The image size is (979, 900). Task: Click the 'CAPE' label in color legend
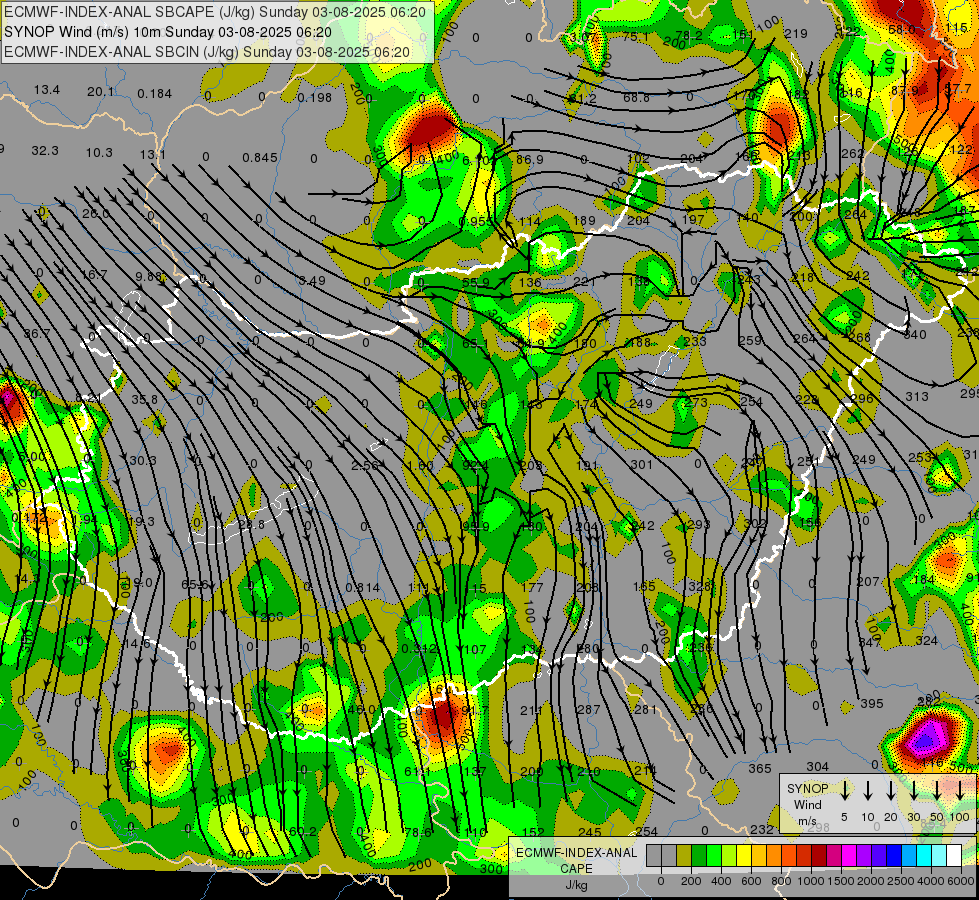click(576, 869)
